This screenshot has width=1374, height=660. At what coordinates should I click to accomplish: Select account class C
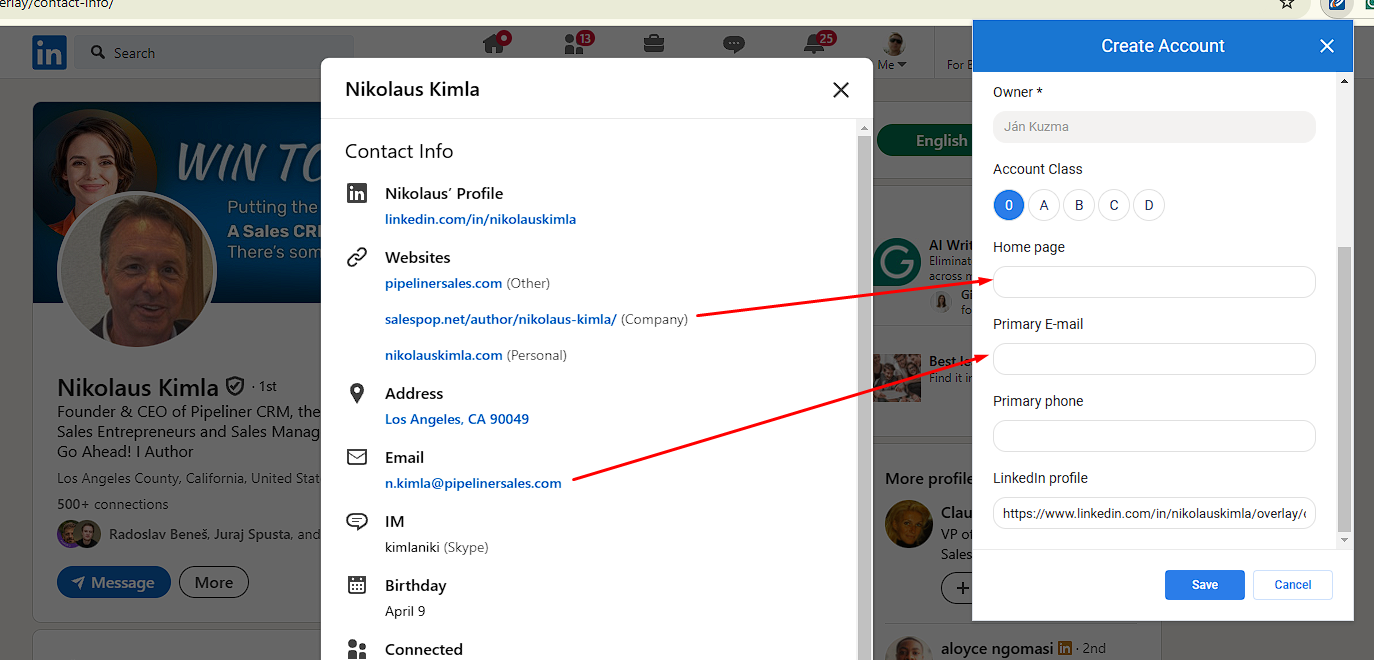coord(1114,205)
